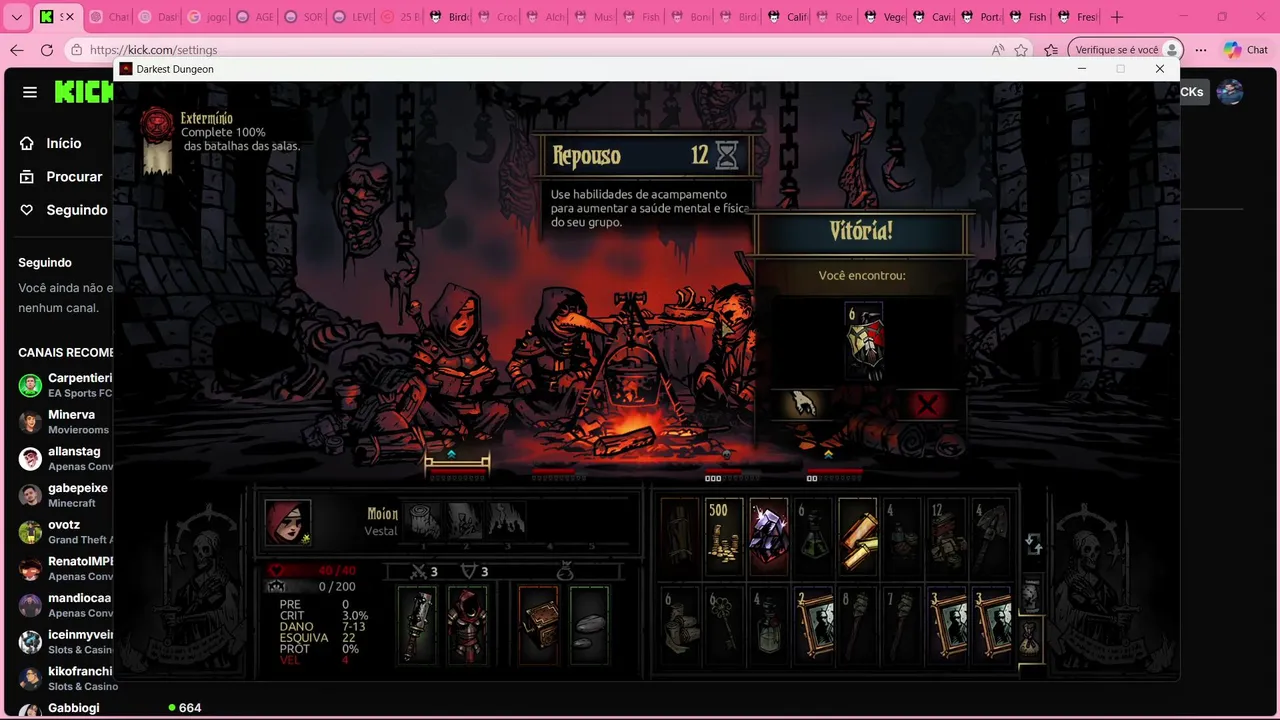This screenshot has height=720, width=1280.
Task: Select the 500 gold stack in inventory
Action: click(x=724, y=536)
